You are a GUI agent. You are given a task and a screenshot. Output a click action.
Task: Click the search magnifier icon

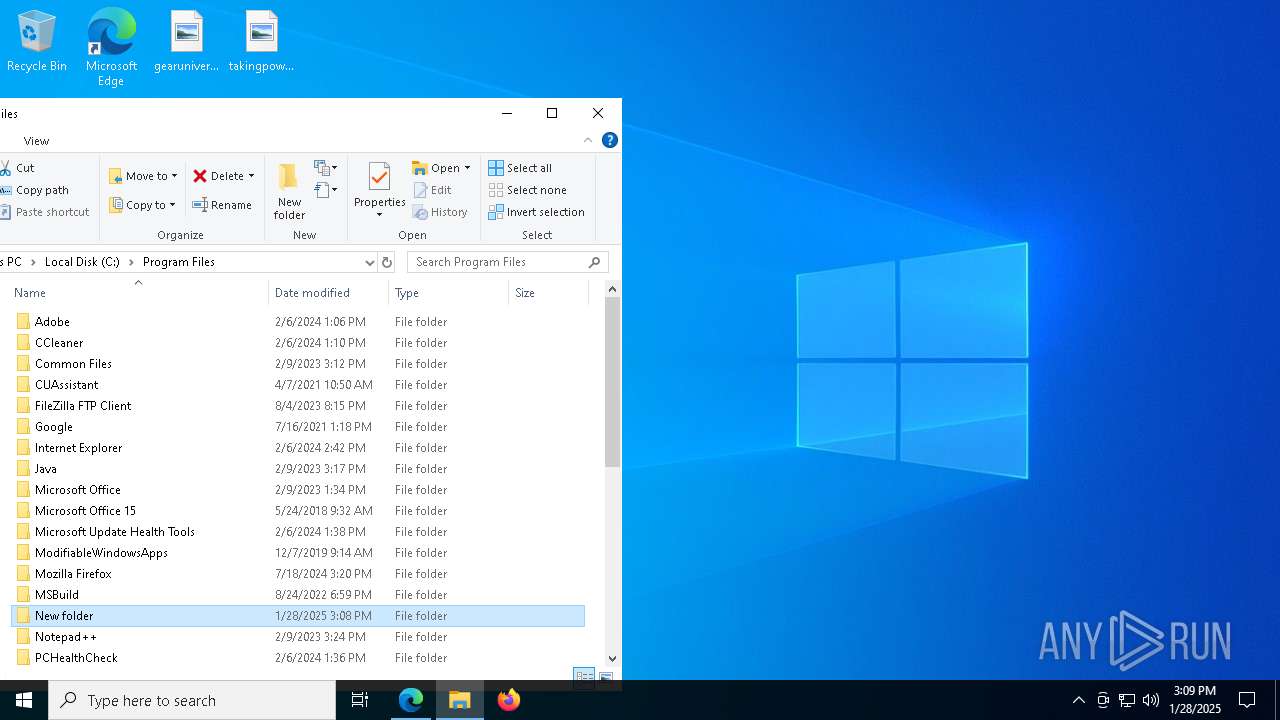pos(594,262)
